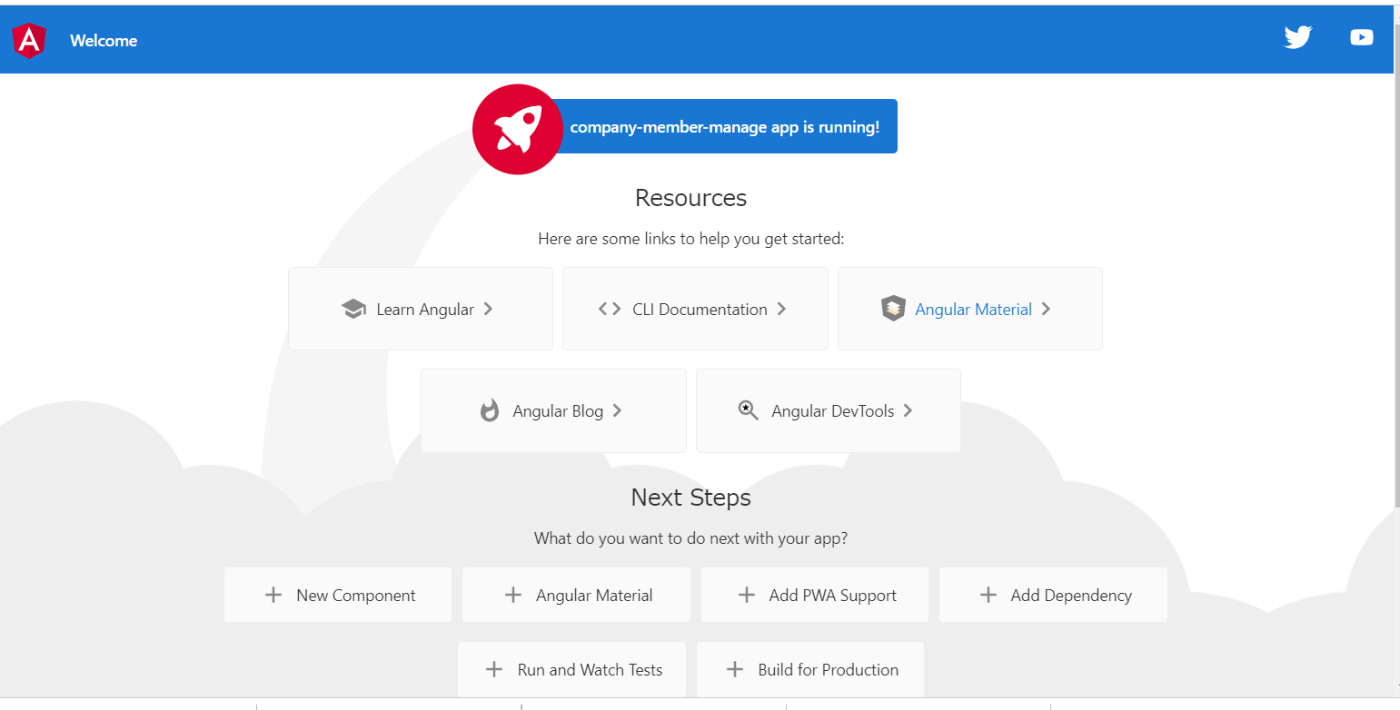1400x710 pixels.
Task: Click the chevron next to Angular Blog
Action: coord(617,410)
